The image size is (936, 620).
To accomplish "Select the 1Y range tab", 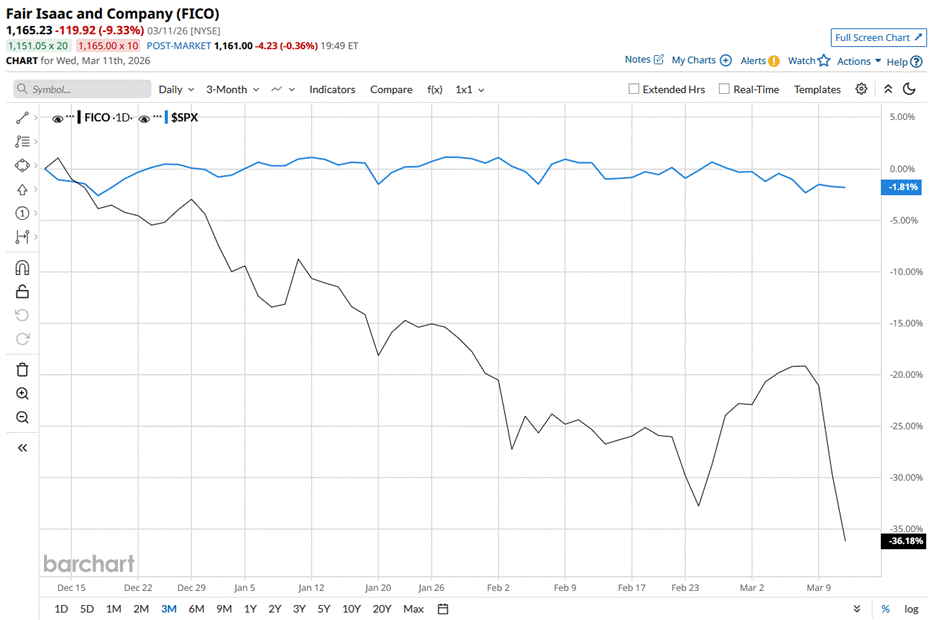I will click(x=250, y=609).
